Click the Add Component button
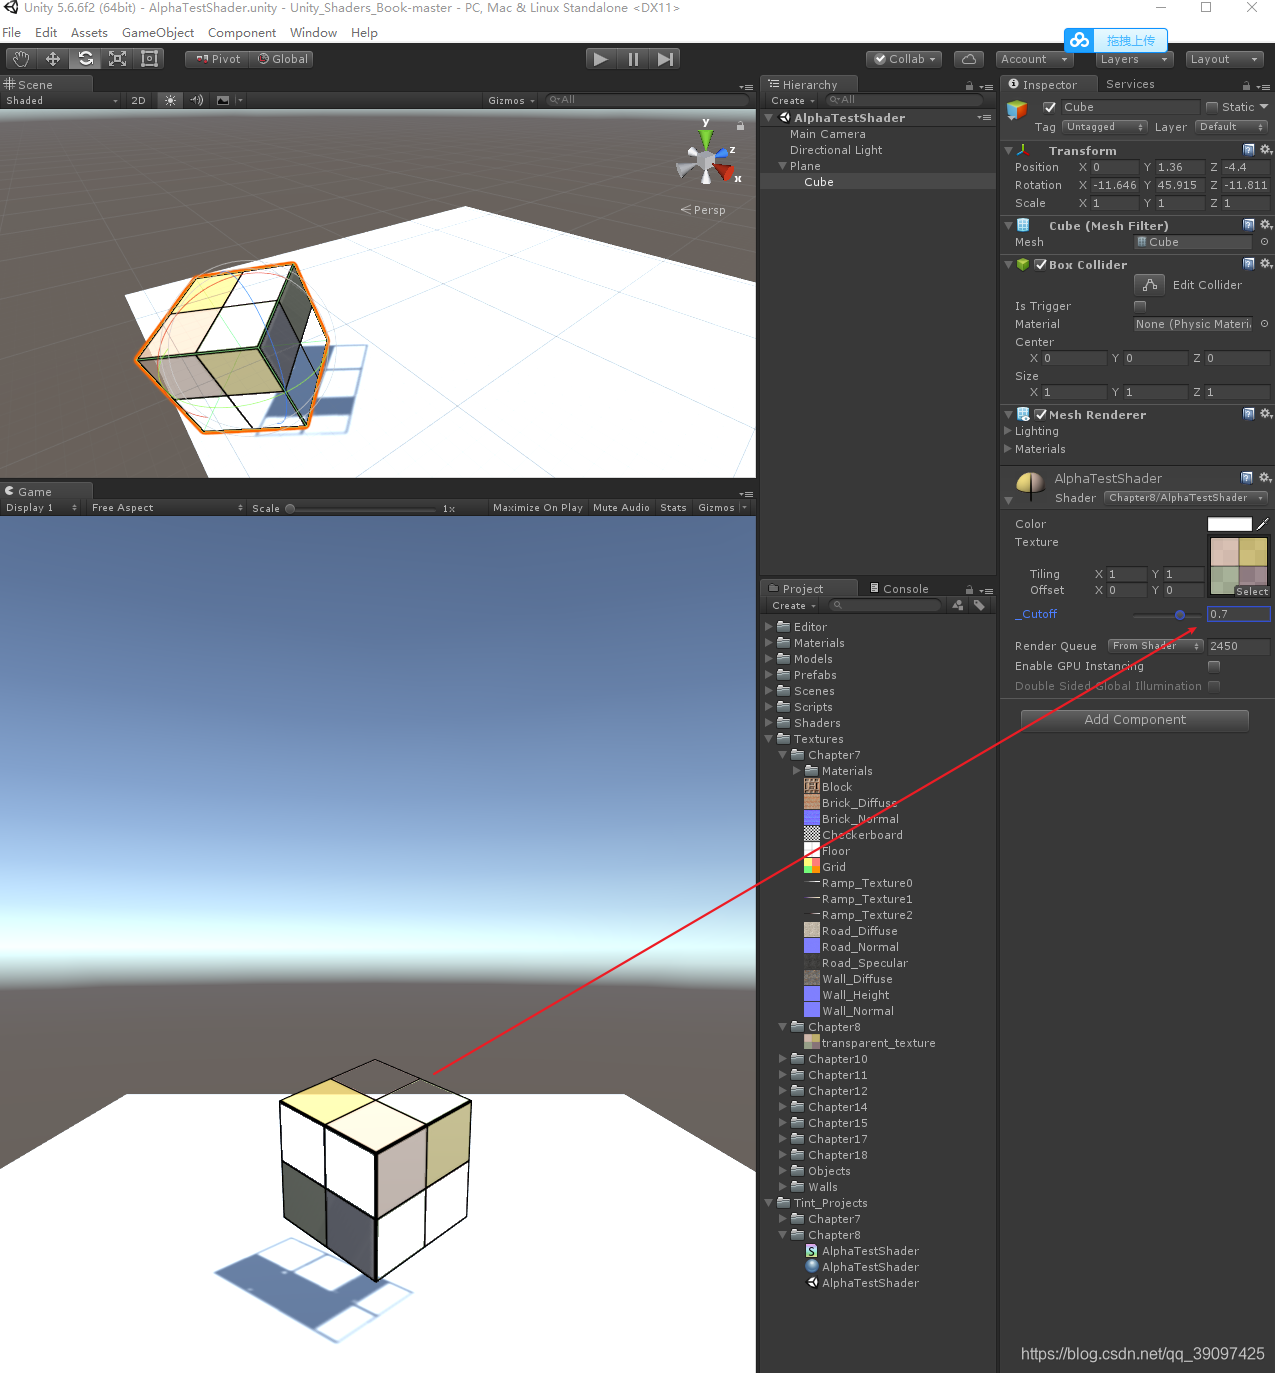1275x1373 pixels. [x=1135, y=719]
